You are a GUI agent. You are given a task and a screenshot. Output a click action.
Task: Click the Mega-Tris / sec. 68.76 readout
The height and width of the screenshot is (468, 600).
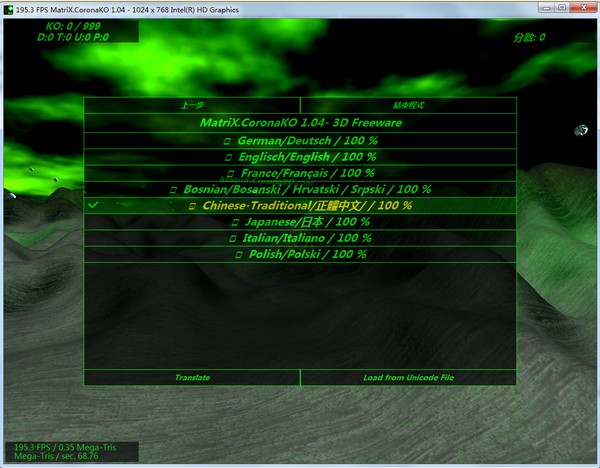click(x=56, y=456)
